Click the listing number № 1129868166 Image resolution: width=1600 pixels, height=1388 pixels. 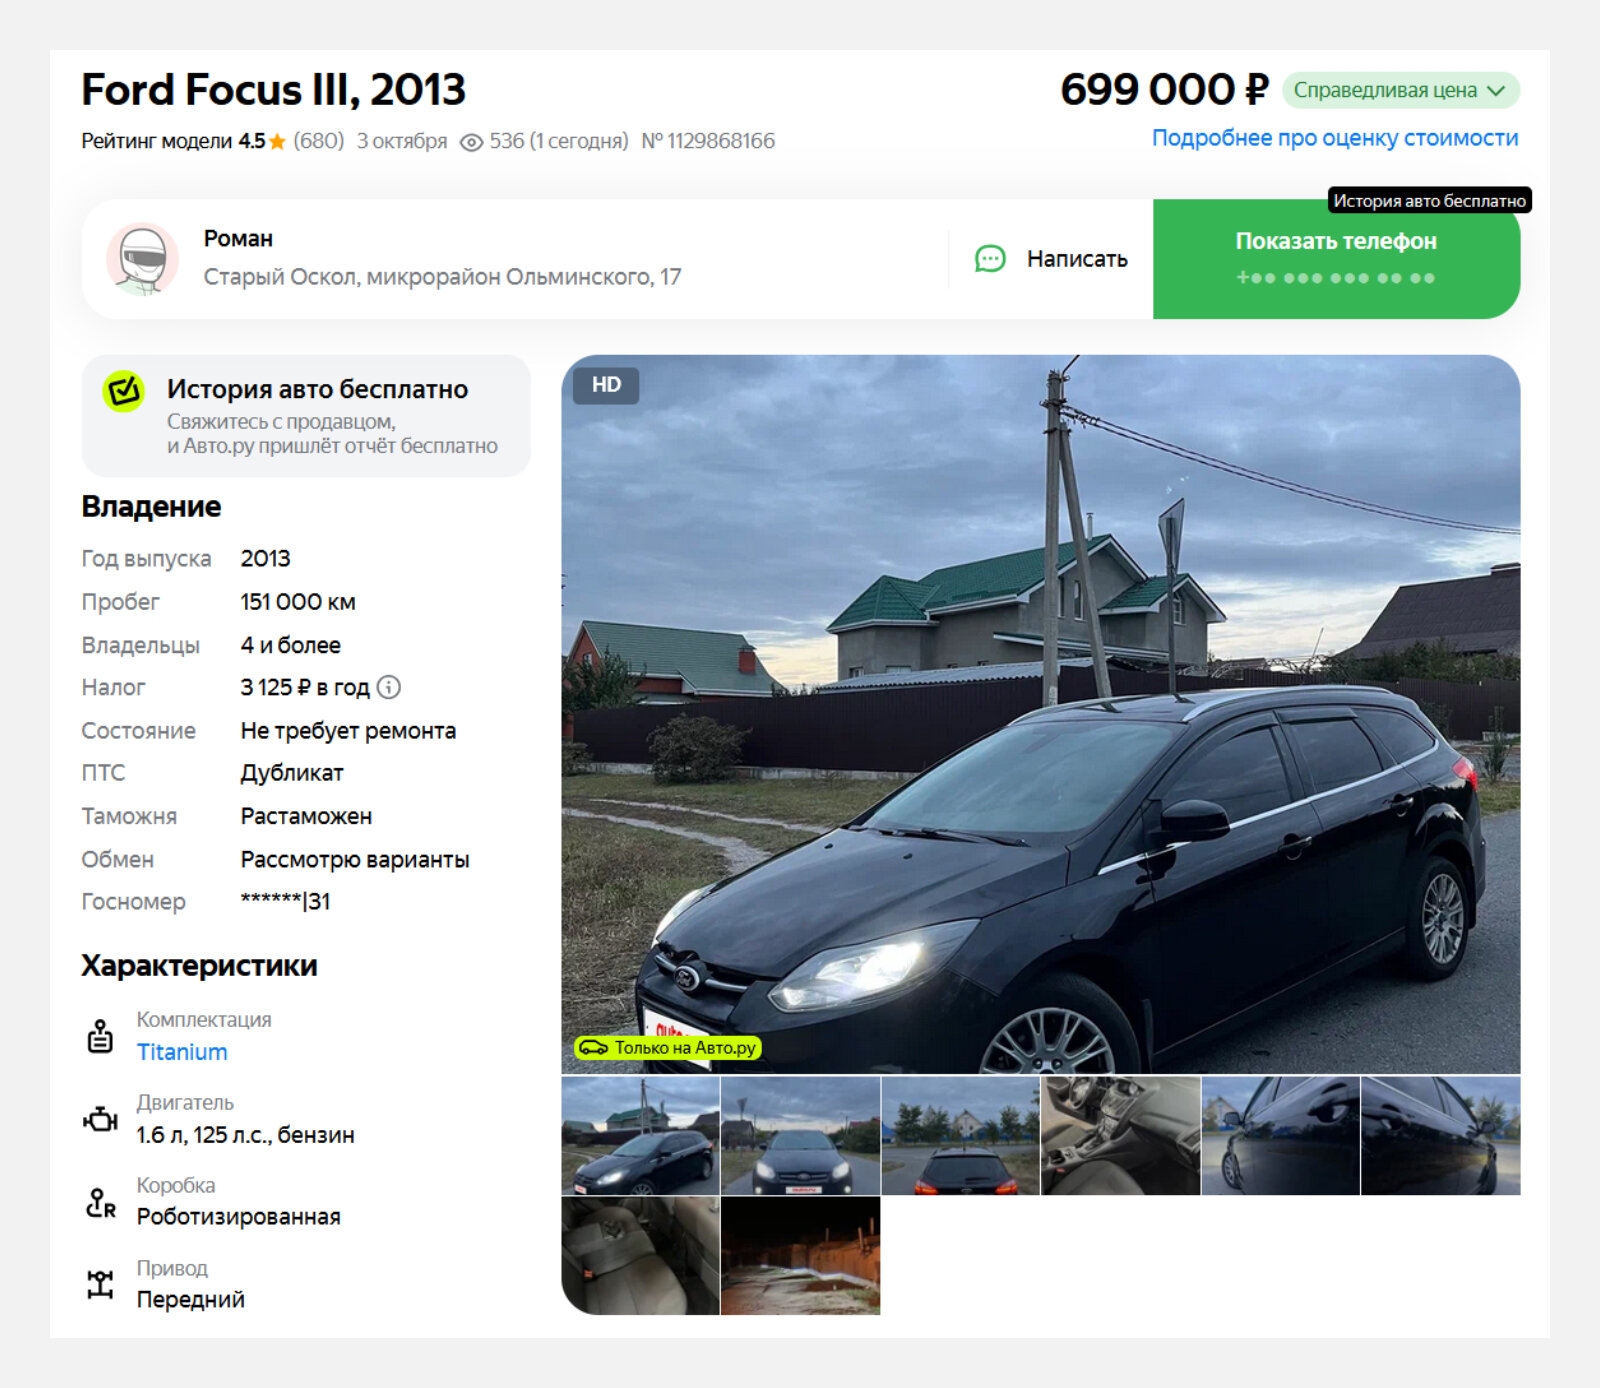(708, 141)
